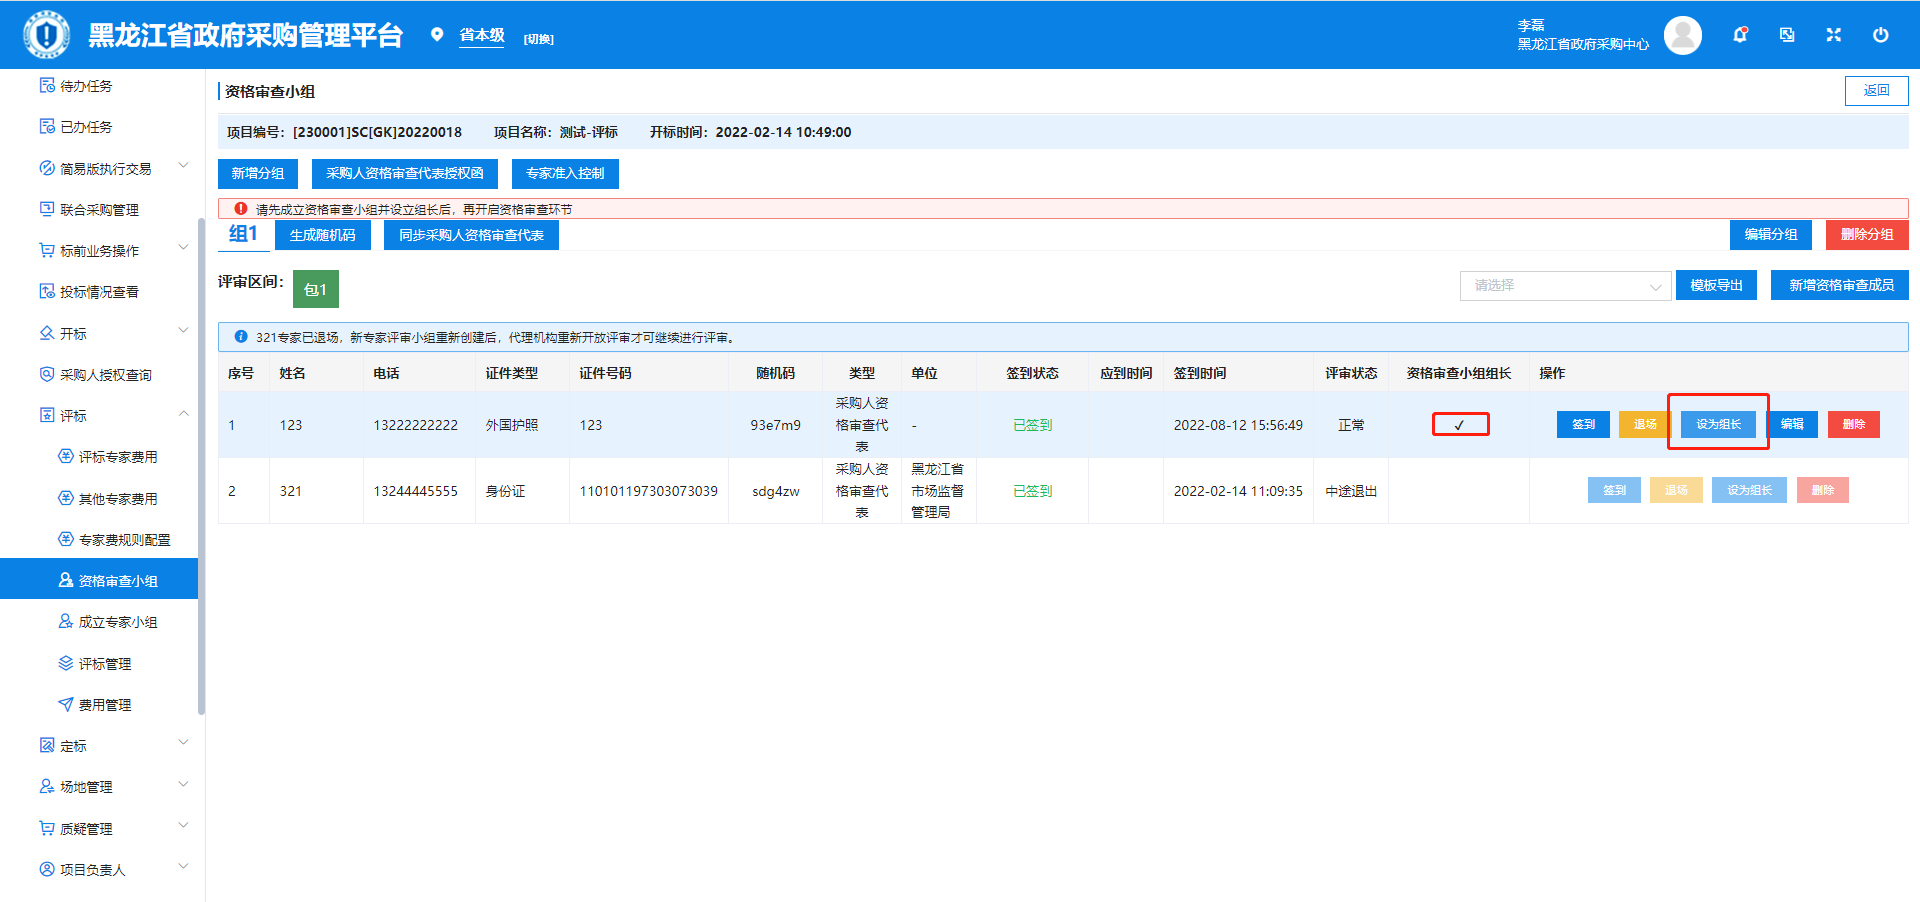
Task: Expand the 项目负责人 menu chevron
Action: tap(183, 867)
